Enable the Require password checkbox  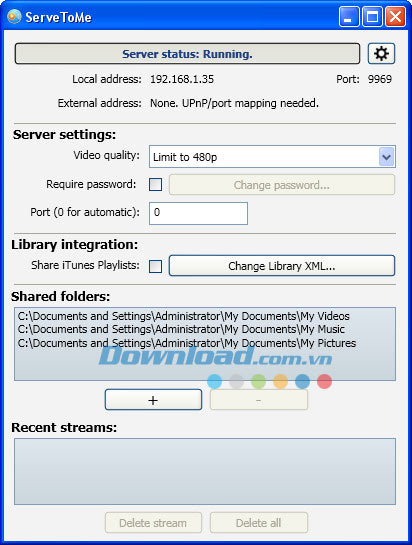point(155,185)
